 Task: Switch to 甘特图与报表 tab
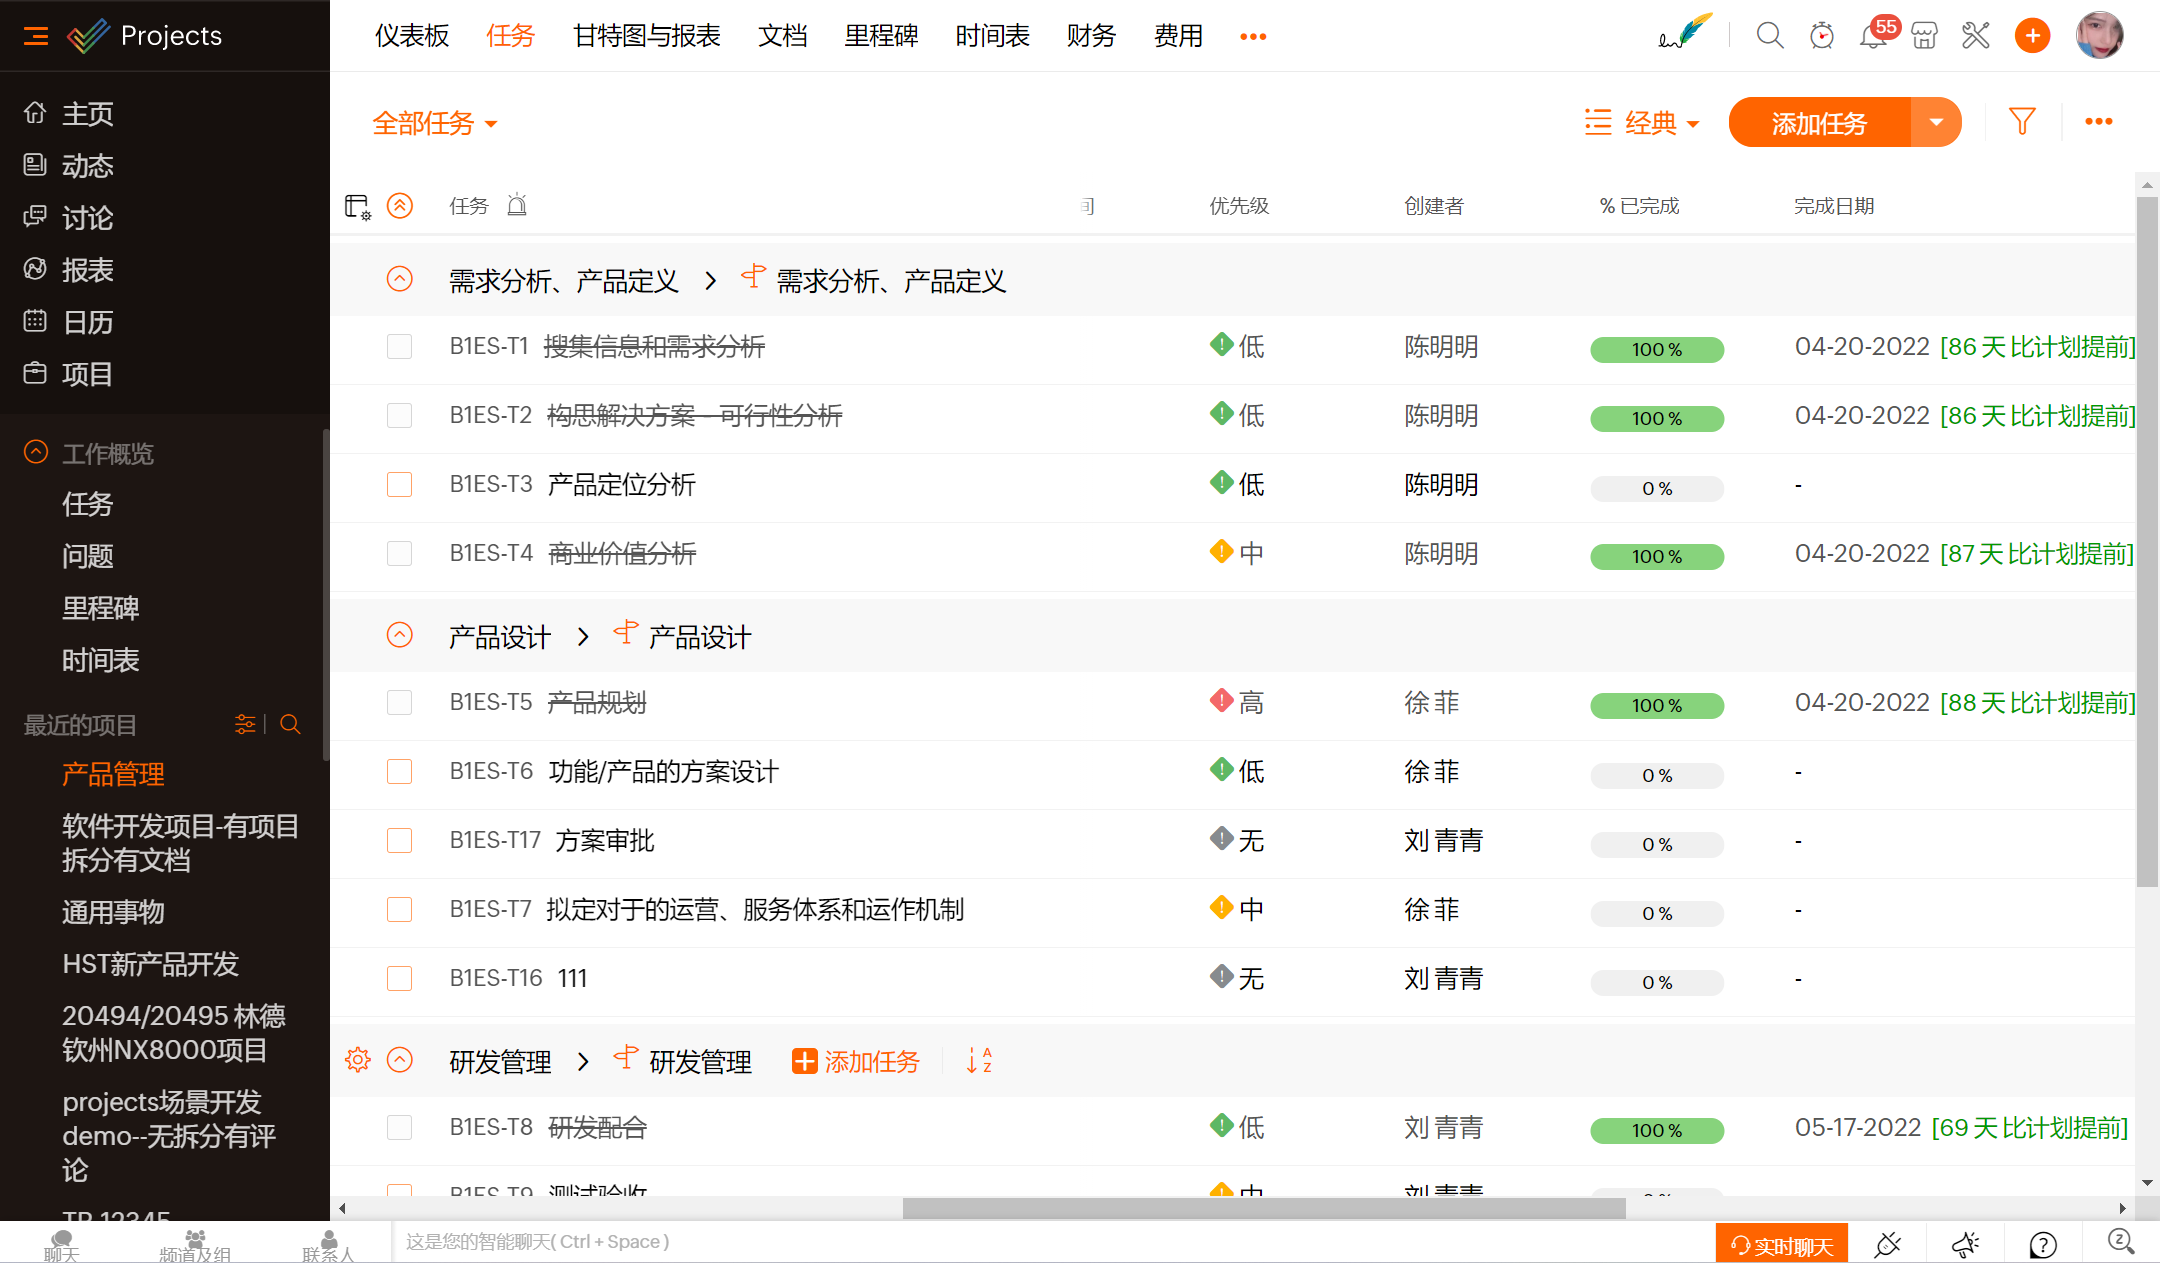point(646,37)
